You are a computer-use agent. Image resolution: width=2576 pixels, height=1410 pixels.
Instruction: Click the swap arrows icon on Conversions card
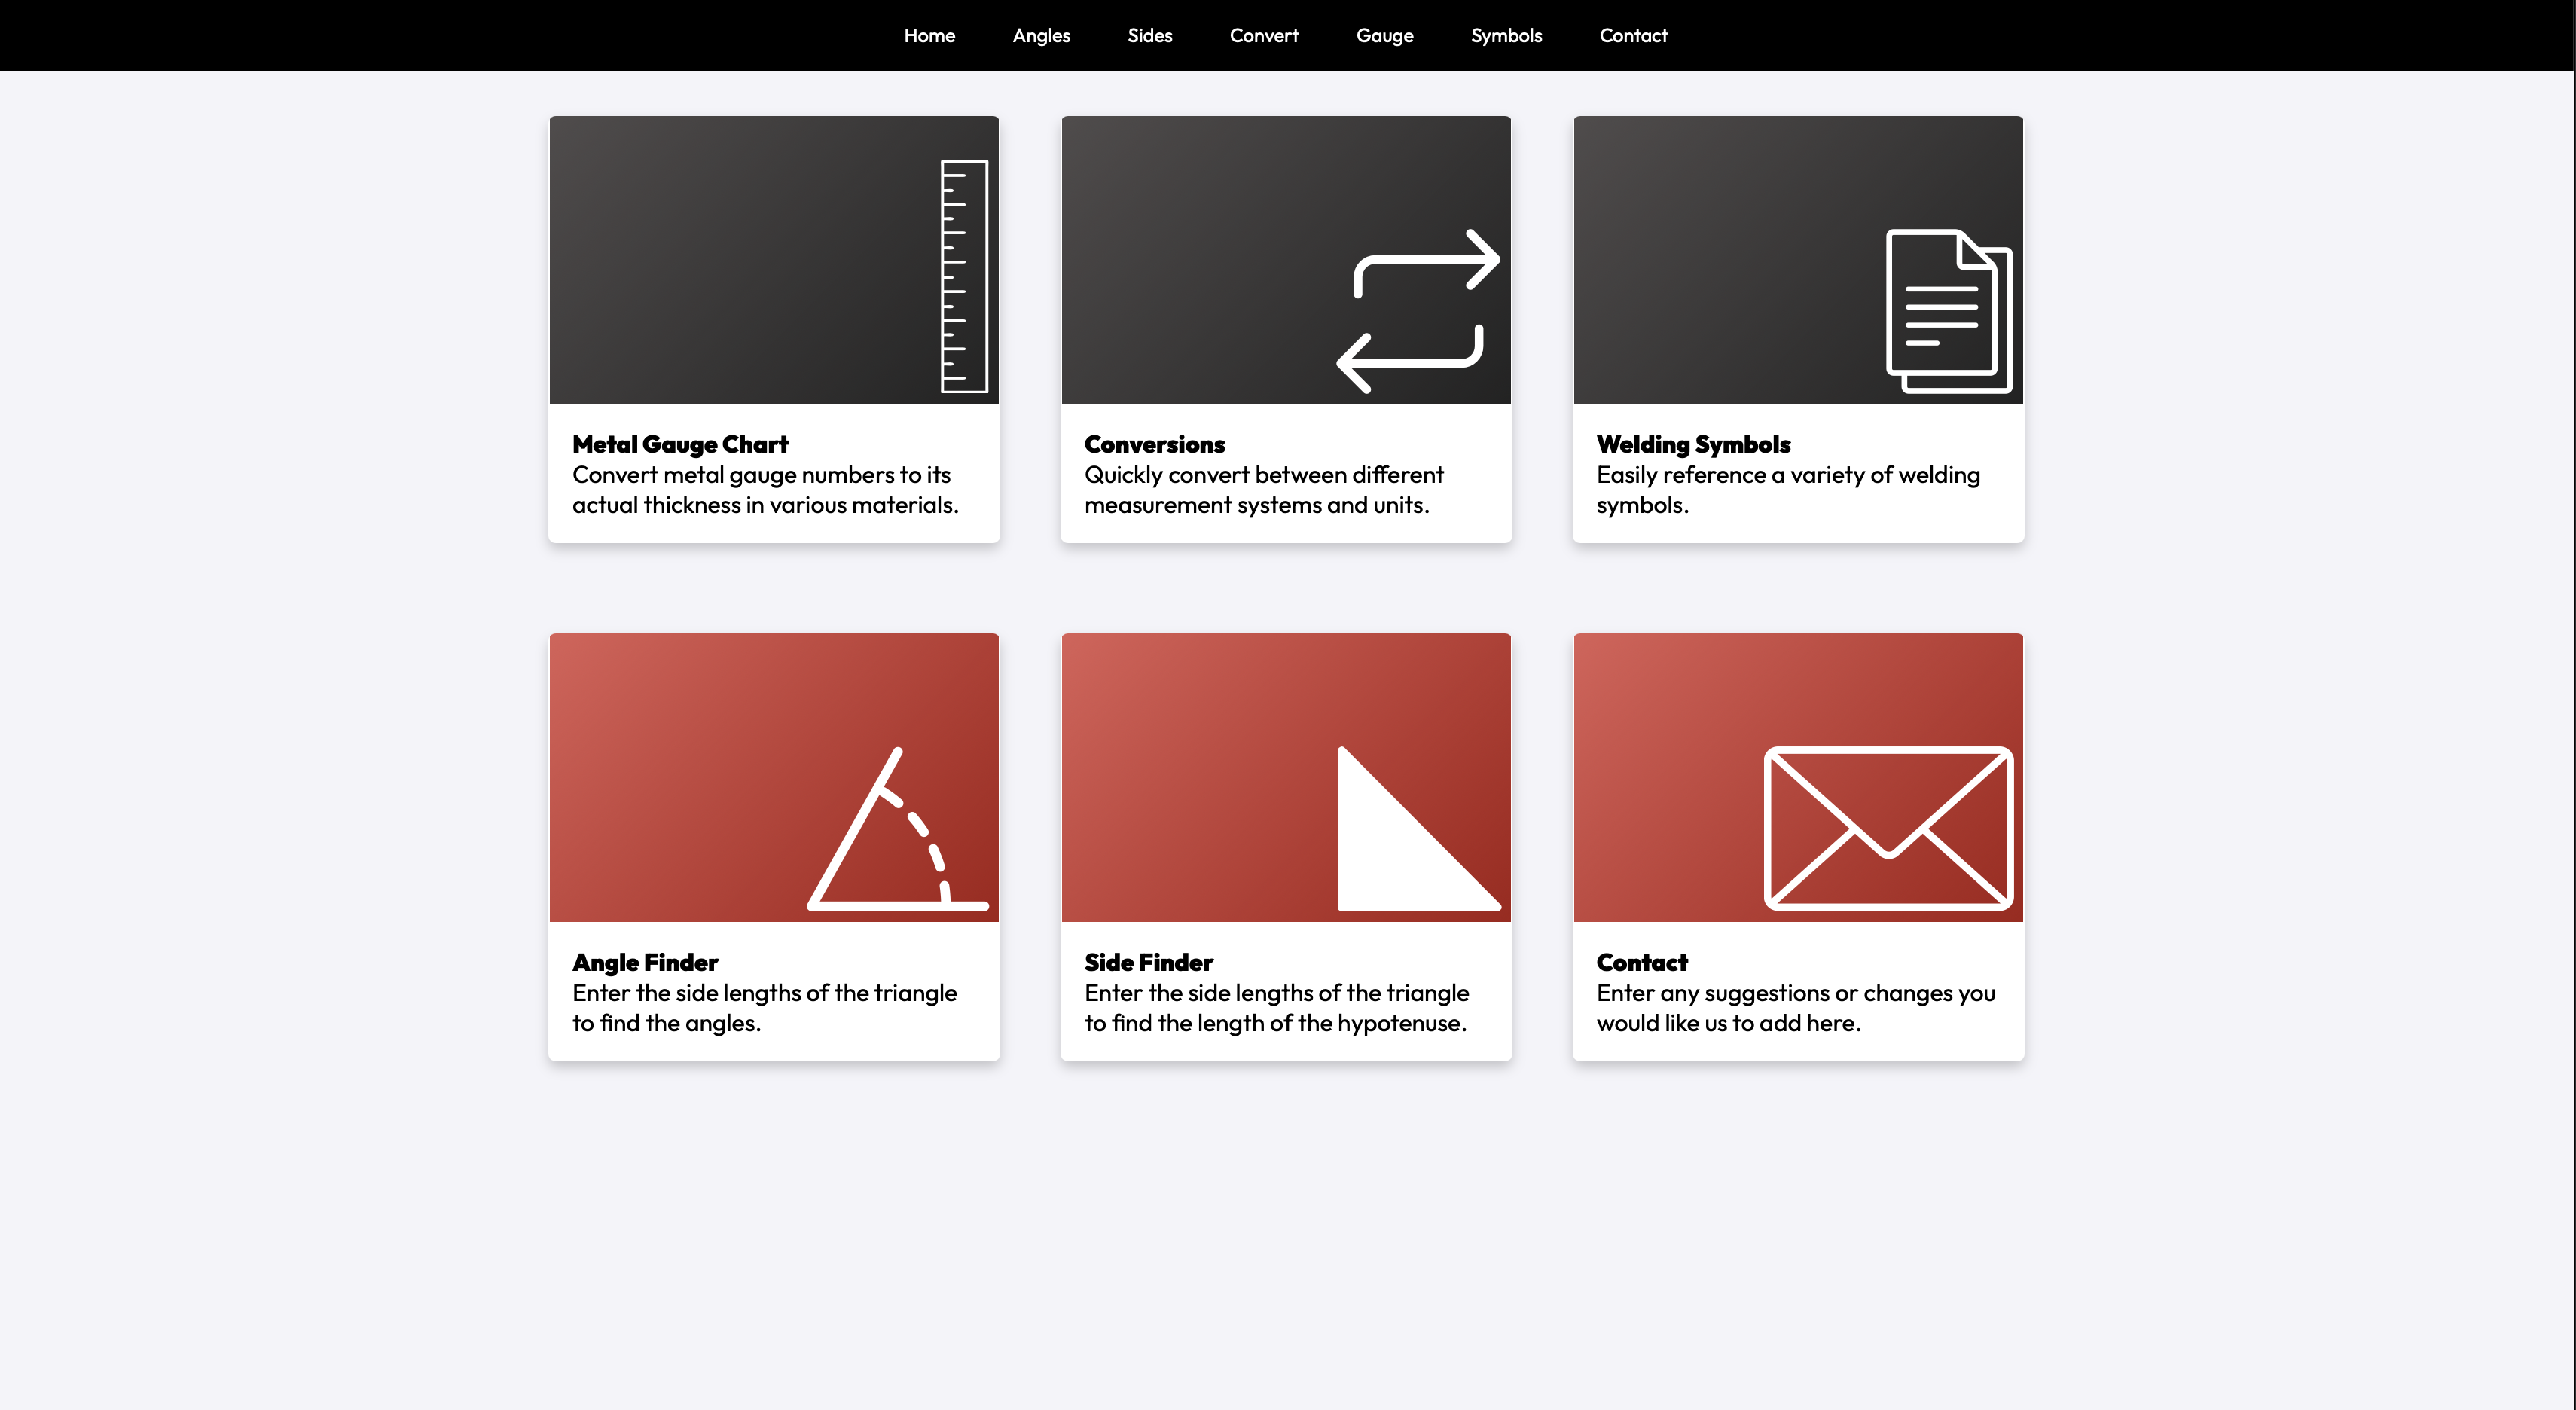pos(1418,311)
